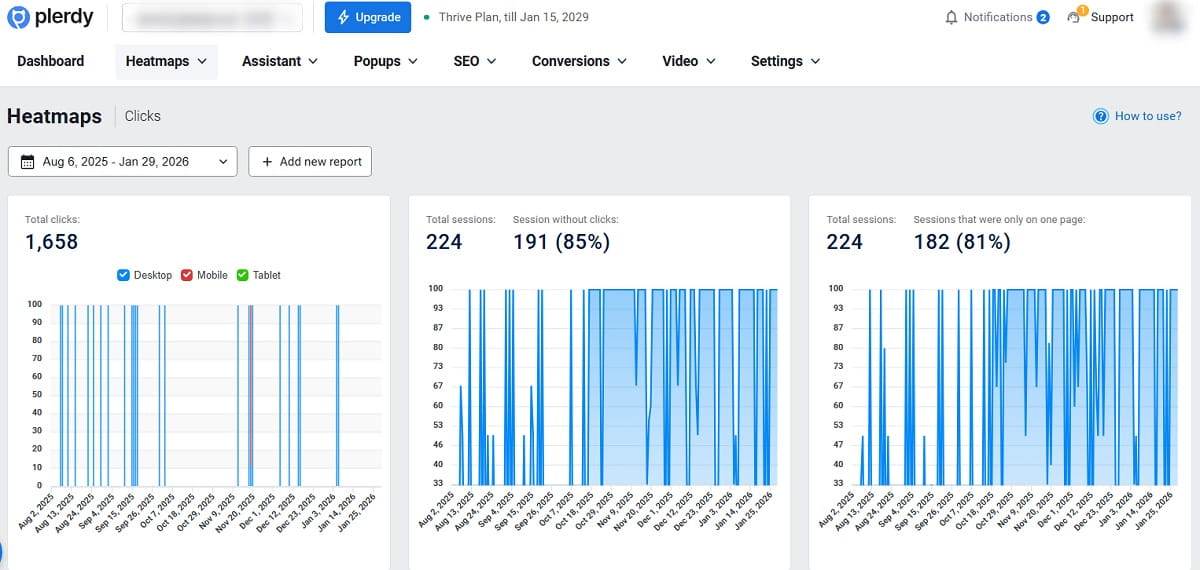Click the How to use question mark icon
This screenshot has height=570, width=1200.
[1101, 116]
